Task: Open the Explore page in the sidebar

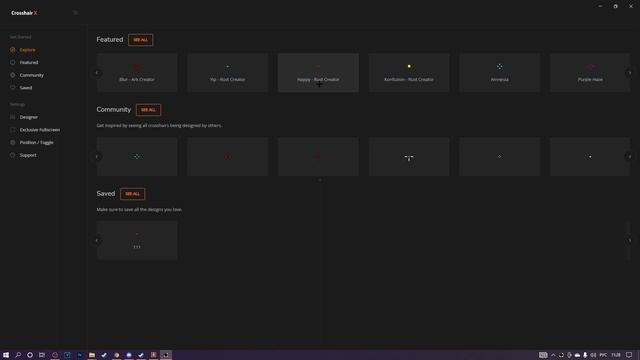Action: pyautogui.click(x=23, y=50)
